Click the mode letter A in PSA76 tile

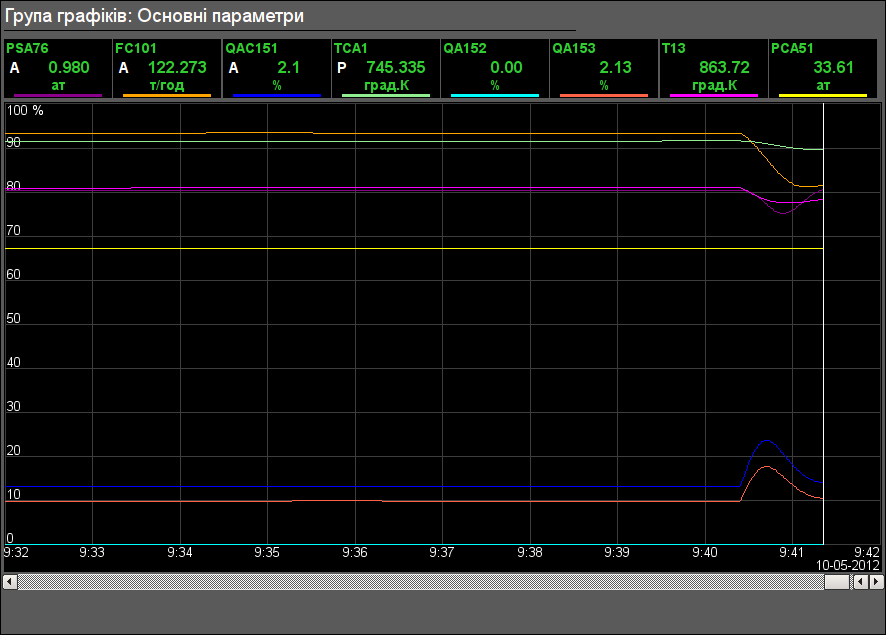pos(15,68)
